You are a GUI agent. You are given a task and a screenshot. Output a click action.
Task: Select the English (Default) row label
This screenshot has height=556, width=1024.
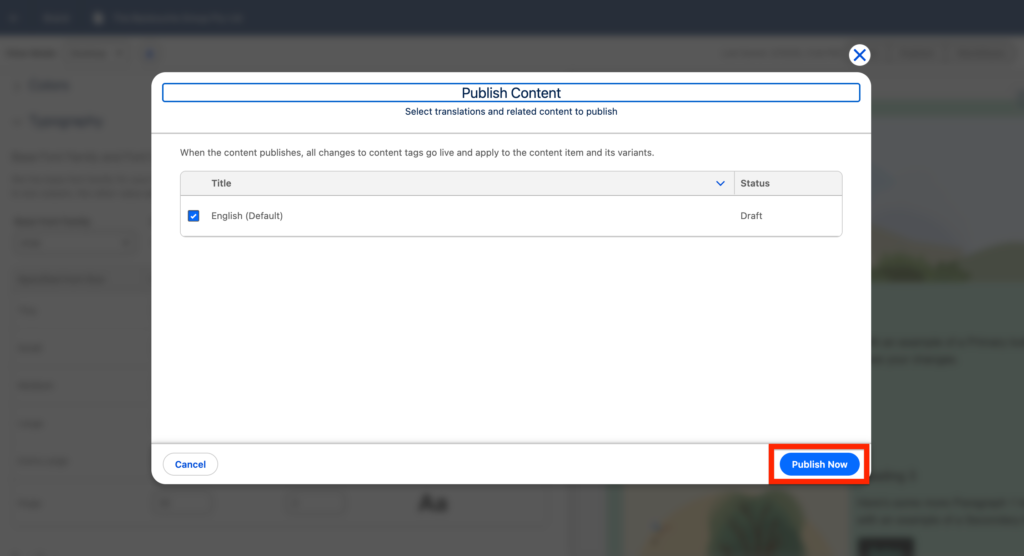[247, 216]
